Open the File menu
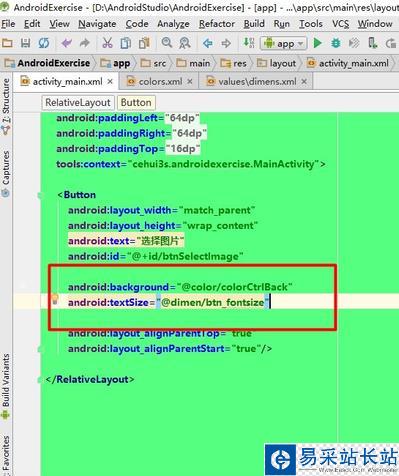Screen dimensions: 399x476 point(8,24)
